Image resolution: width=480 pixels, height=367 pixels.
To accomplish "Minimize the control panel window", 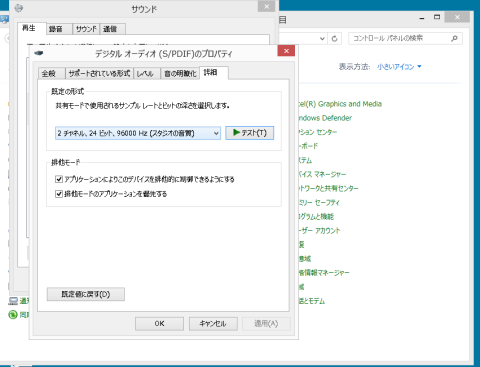I will pos(422,18).
